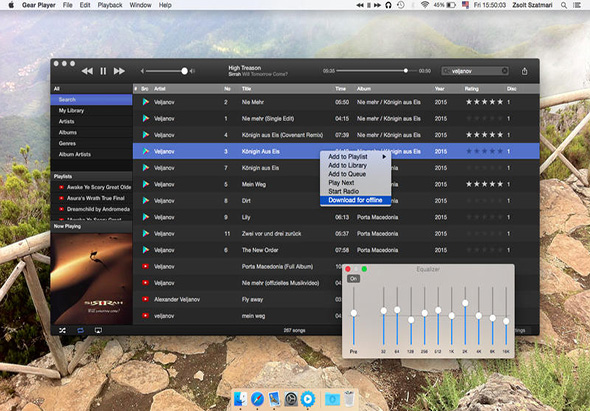Click the playlist icon for Asura's Wrath True Final
The image size is (590, 411).
tap(61, 198)
